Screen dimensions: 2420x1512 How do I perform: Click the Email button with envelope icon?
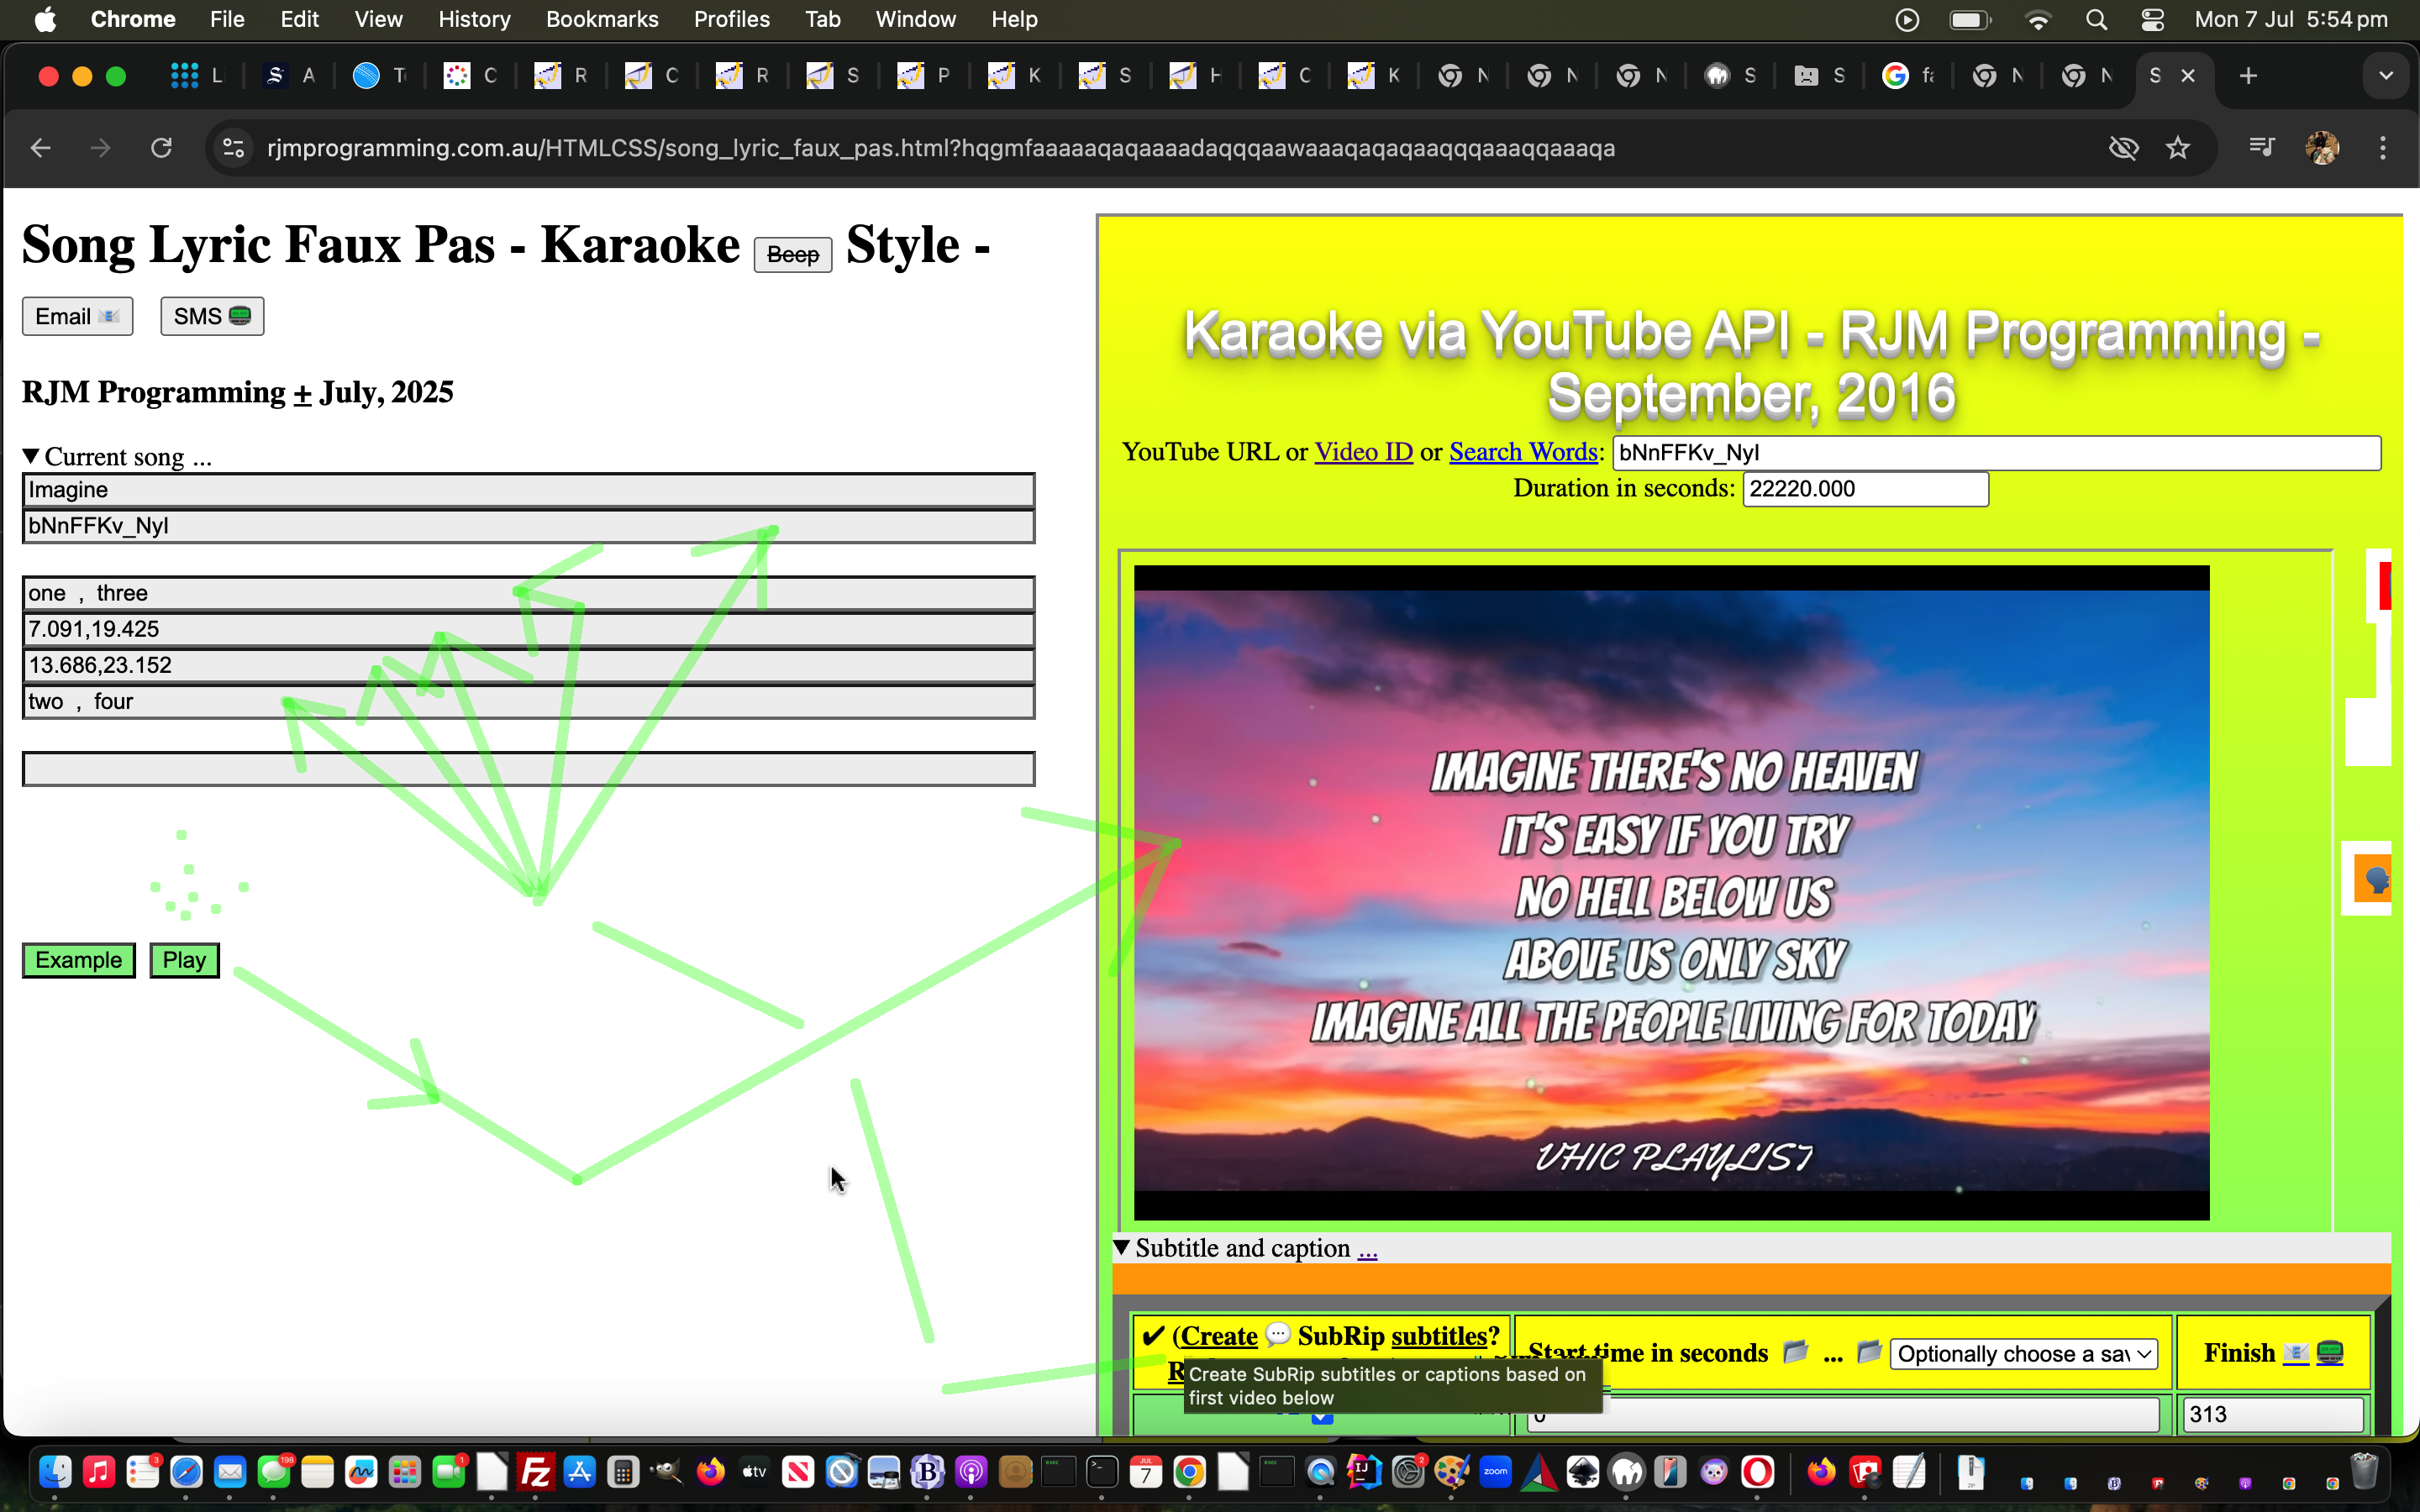(77, 316)
